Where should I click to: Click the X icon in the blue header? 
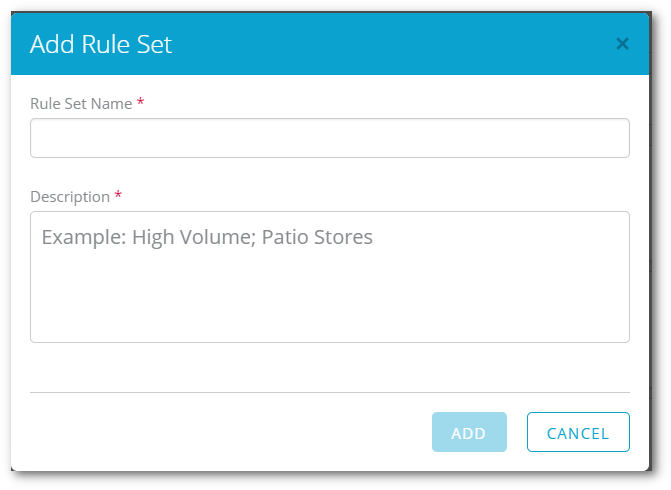point(622,44)
